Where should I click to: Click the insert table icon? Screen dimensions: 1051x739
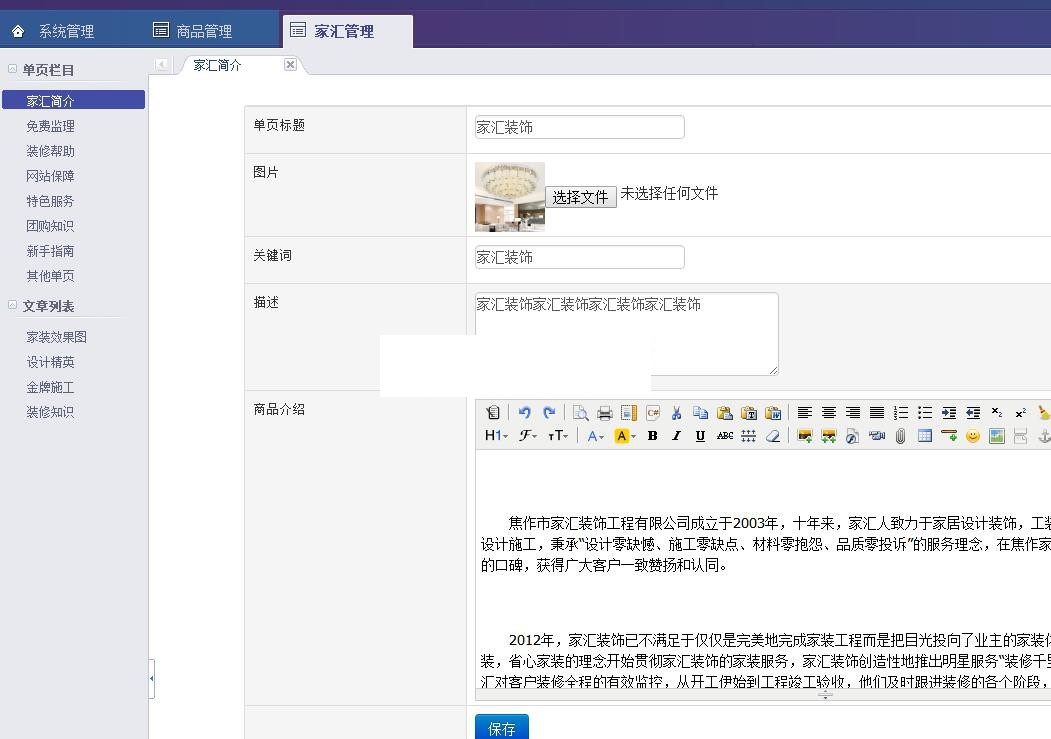(925, 436)
